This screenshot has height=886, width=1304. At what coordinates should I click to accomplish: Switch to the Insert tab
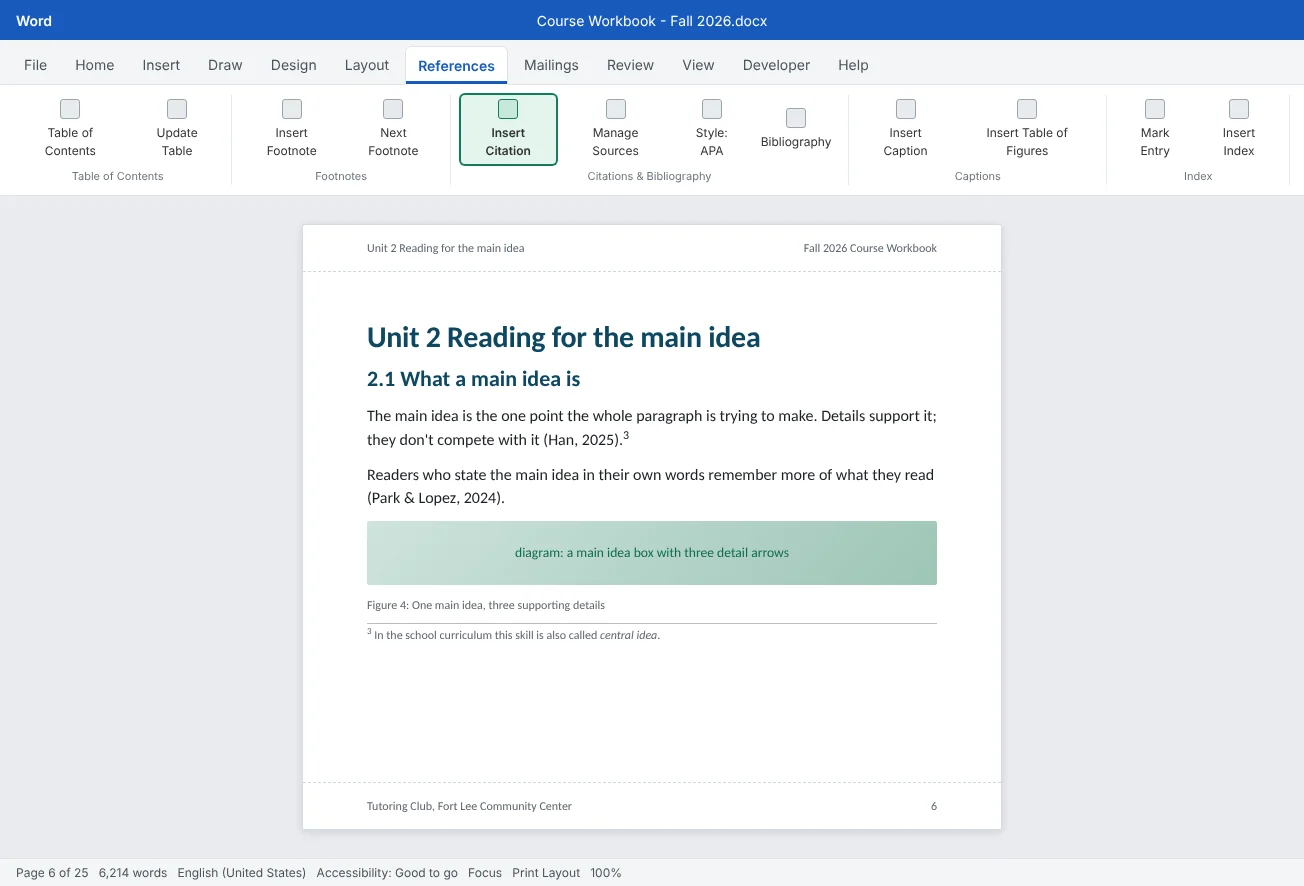[161, 65]
